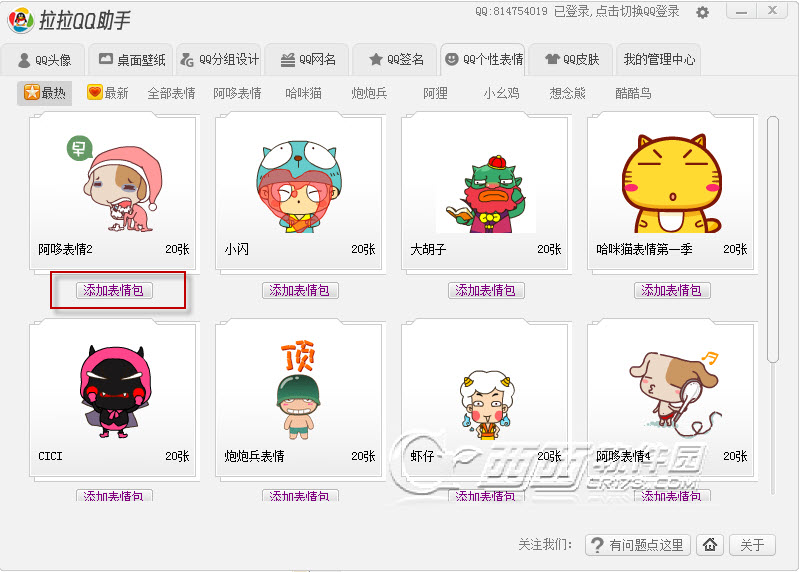Click the 关于 button
Viewport: 799px width, 572px height.
pos(752,545)
